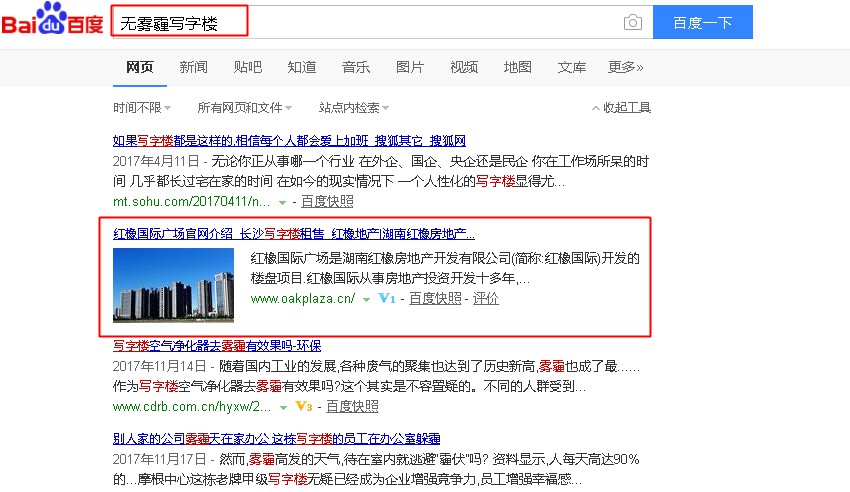Show more categories with 更多»

[625, 67]
